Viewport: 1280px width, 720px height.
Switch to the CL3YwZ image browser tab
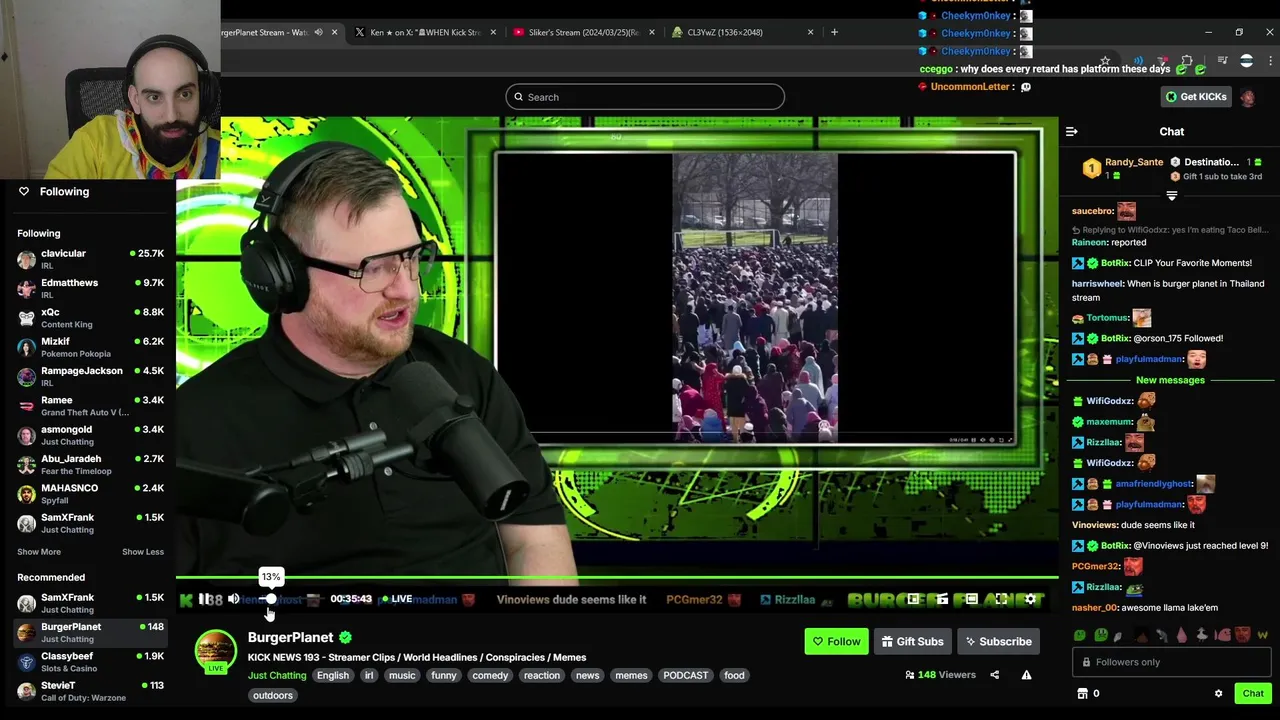click(x=742, y=32)
